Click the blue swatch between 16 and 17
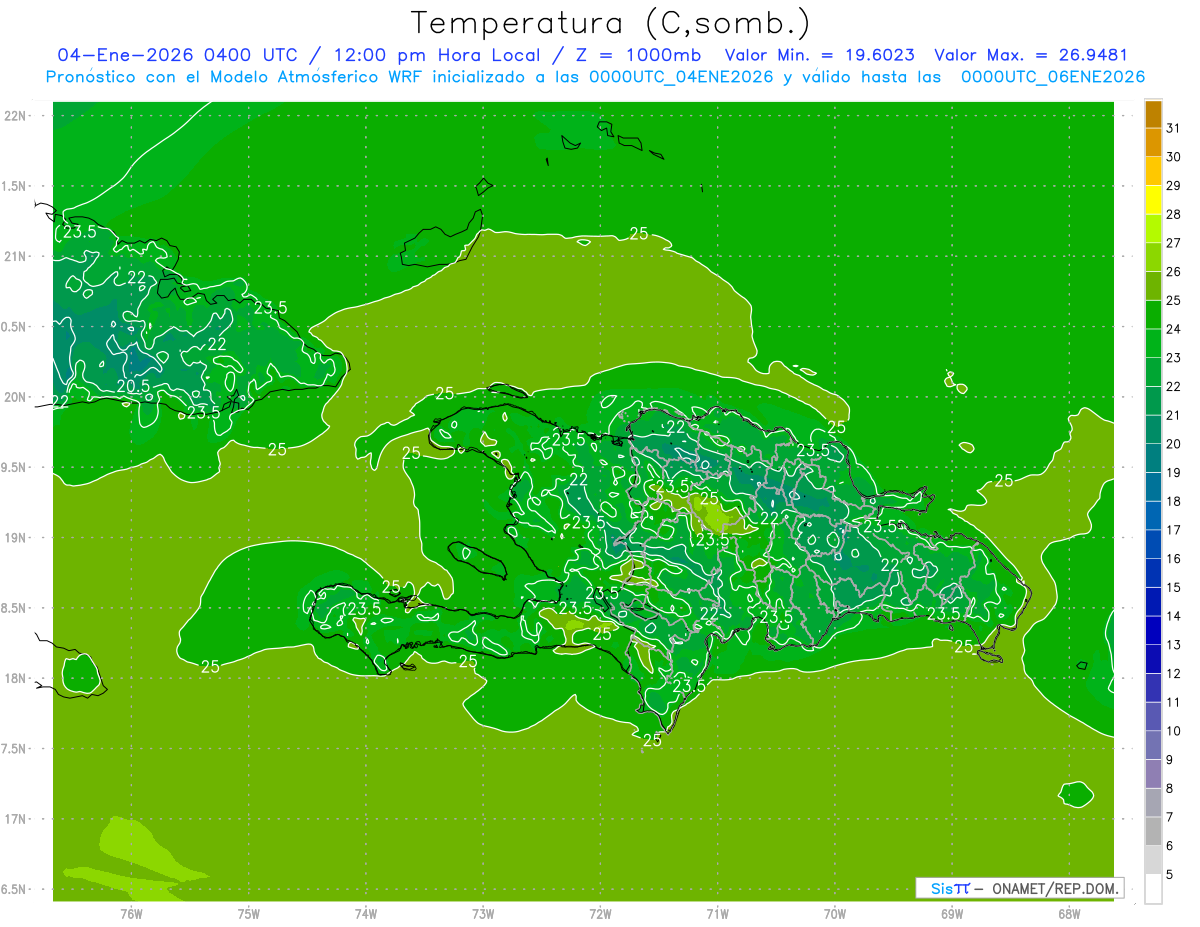The image size is (1200, 927). click(1153, 545)
